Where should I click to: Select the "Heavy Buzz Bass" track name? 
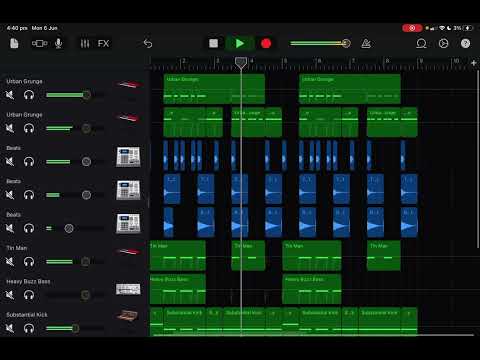pos(28,281)
